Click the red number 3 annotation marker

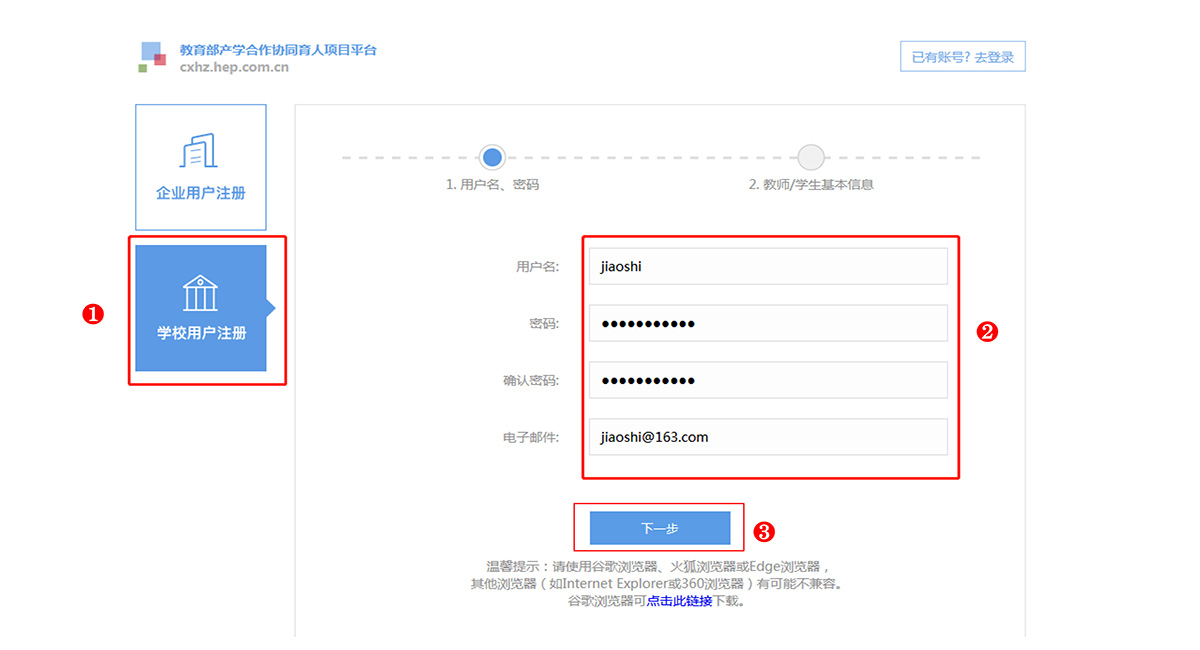click(x=765, y=532)
